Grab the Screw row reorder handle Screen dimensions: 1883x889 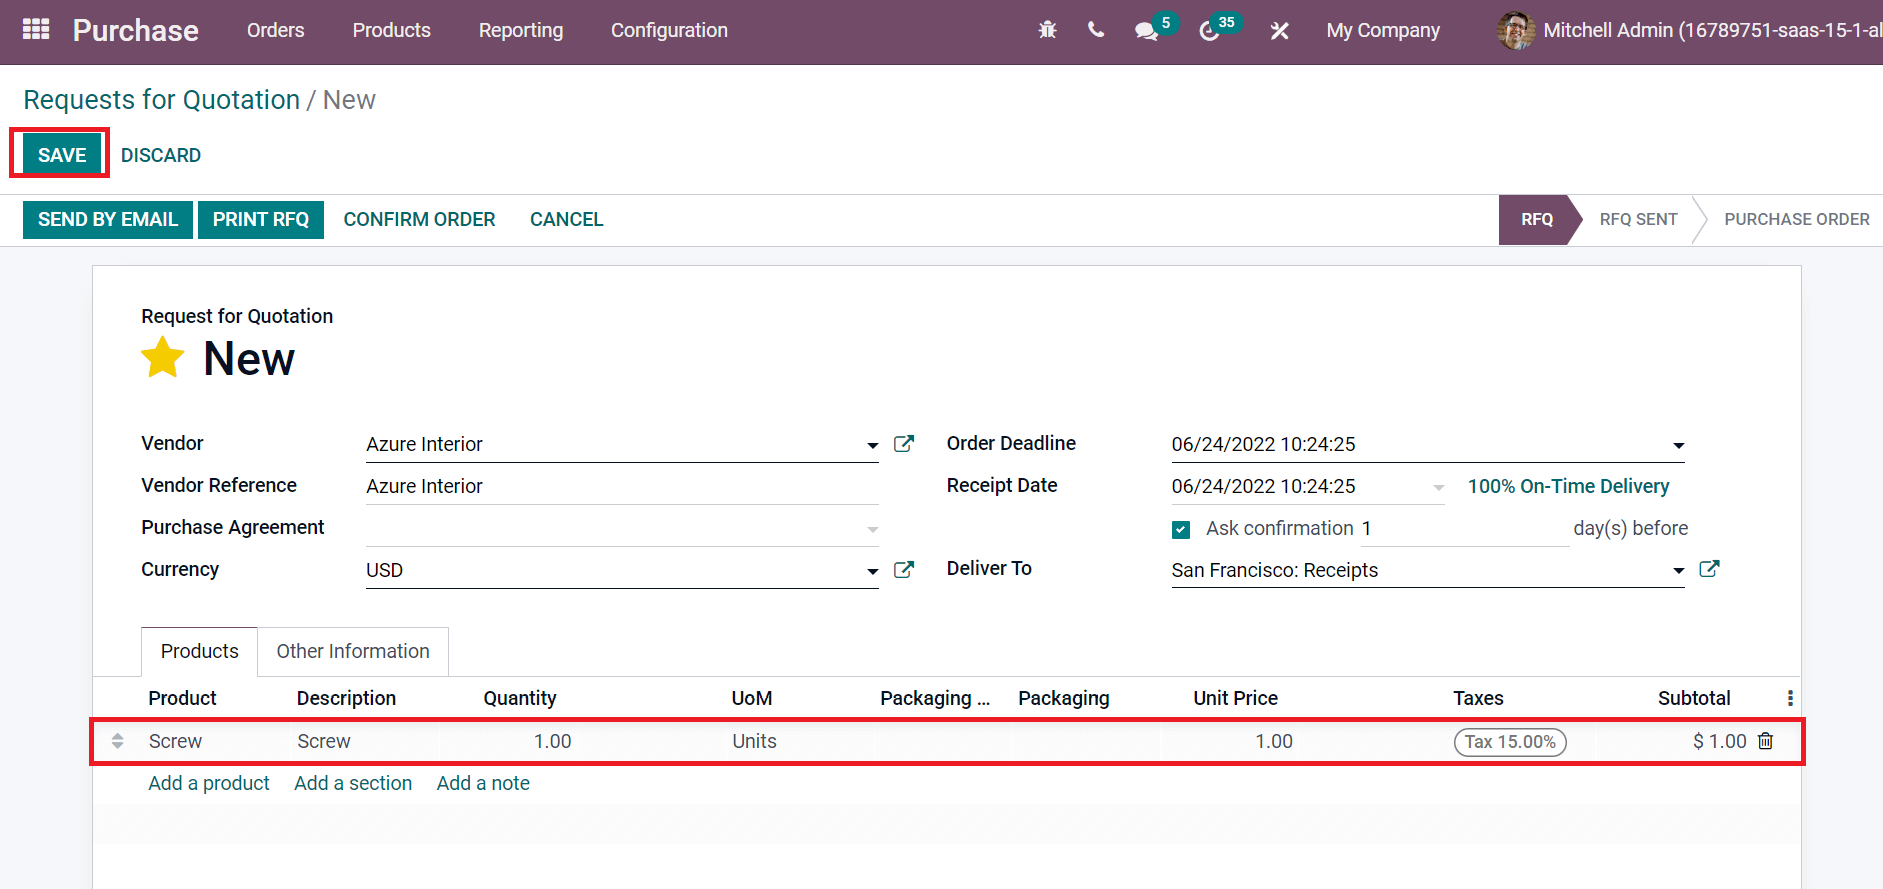118,741
